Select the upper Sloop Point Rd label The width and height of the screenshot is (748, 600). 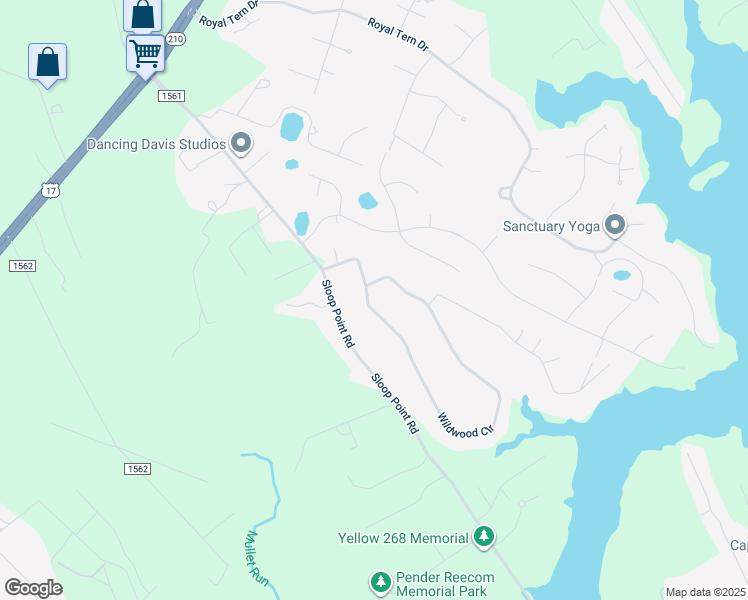coord(338,313)
